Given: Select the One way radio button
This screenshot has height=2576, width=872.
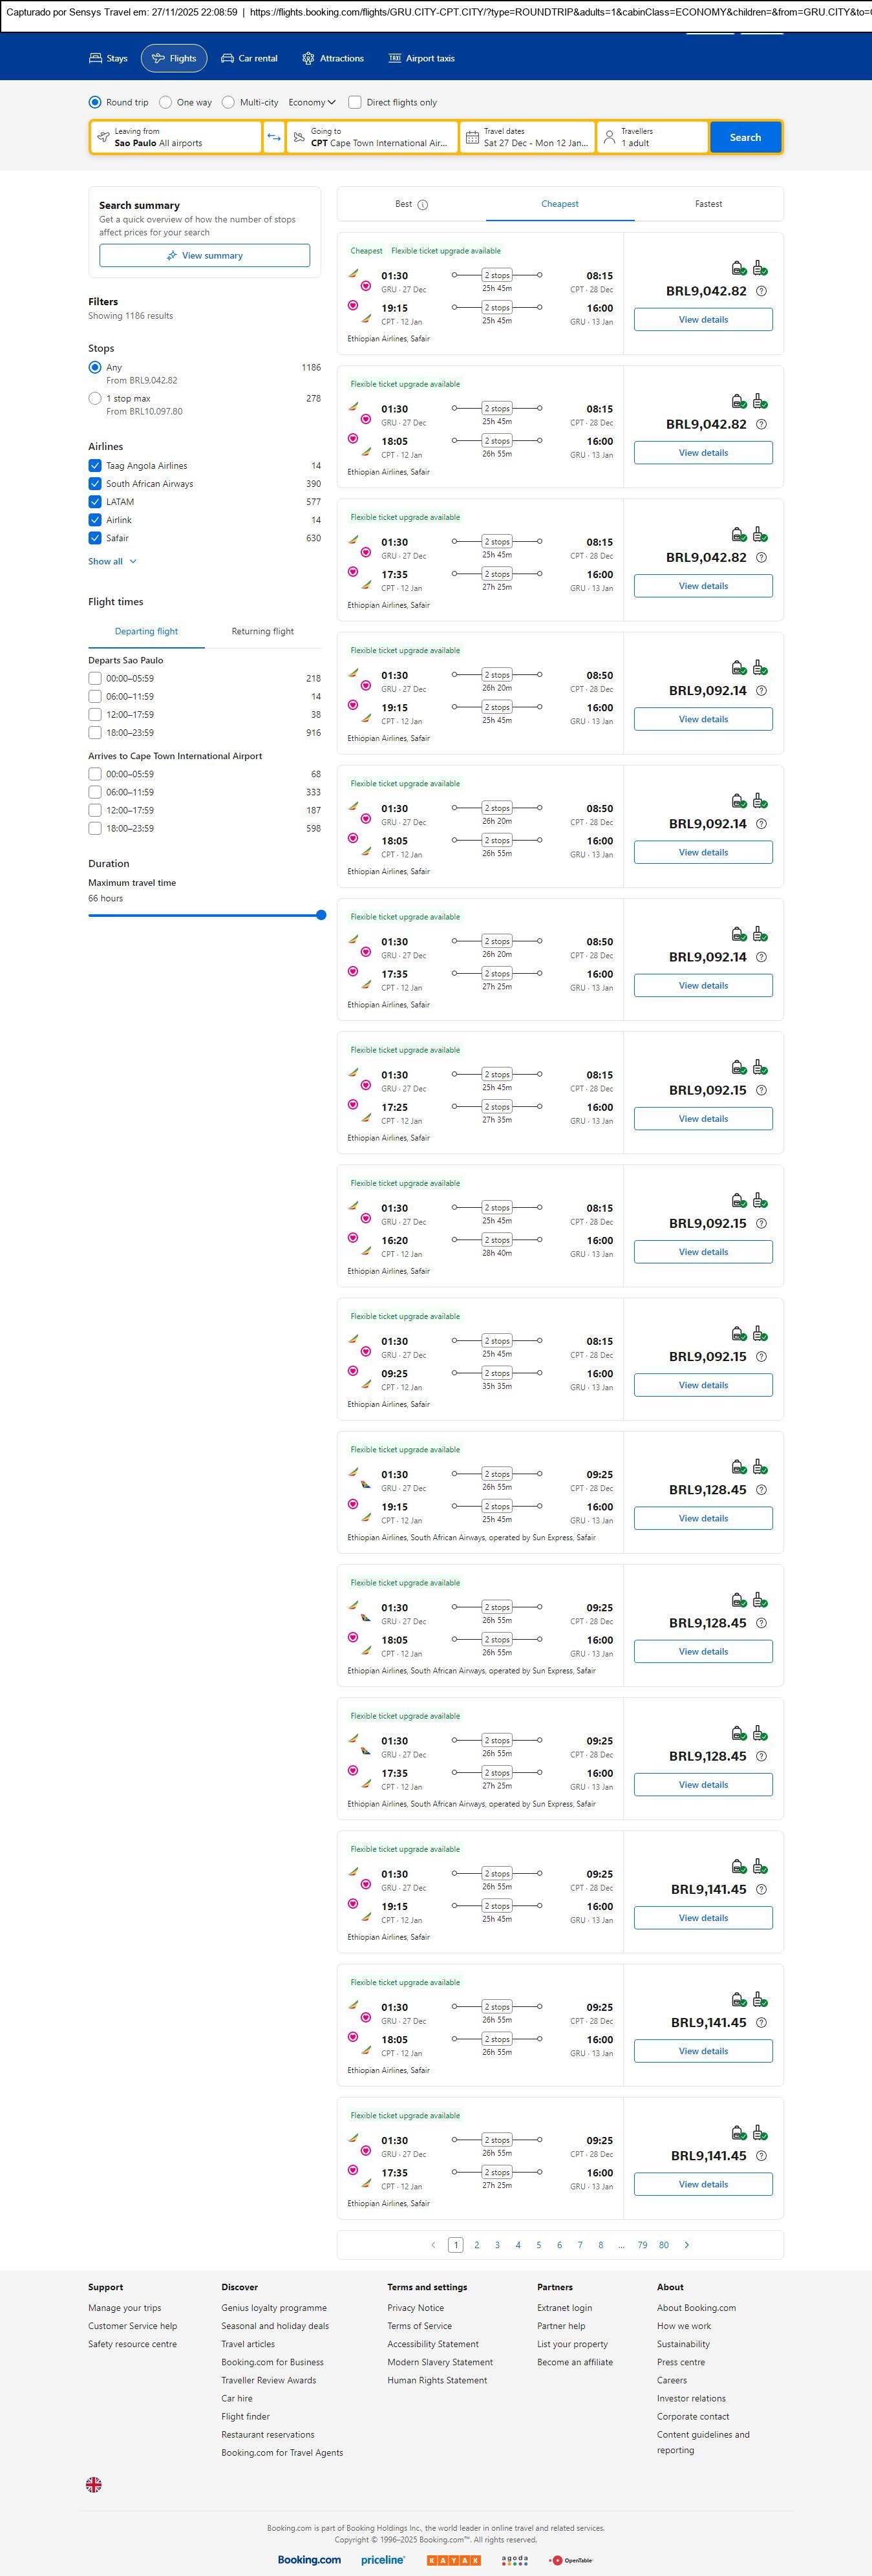Looking at the screenshot, I should coord(166,102).
